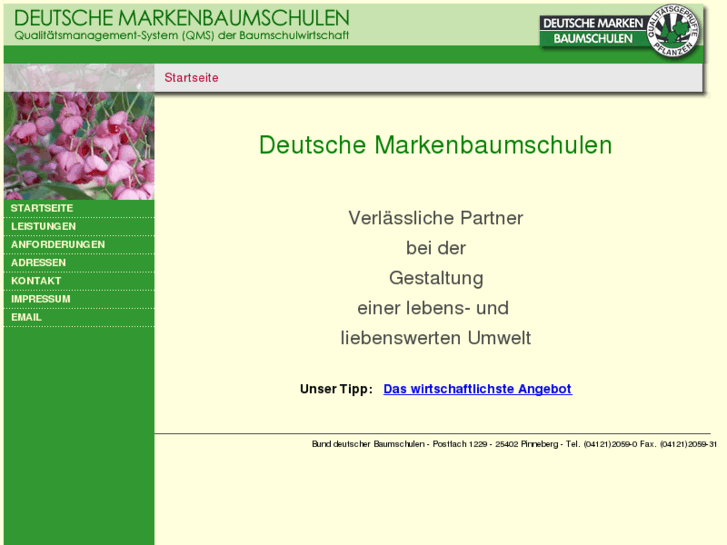727x545 pixels.
Task: Click the 'Verlässliche Partner' text line
Action: 436,218
